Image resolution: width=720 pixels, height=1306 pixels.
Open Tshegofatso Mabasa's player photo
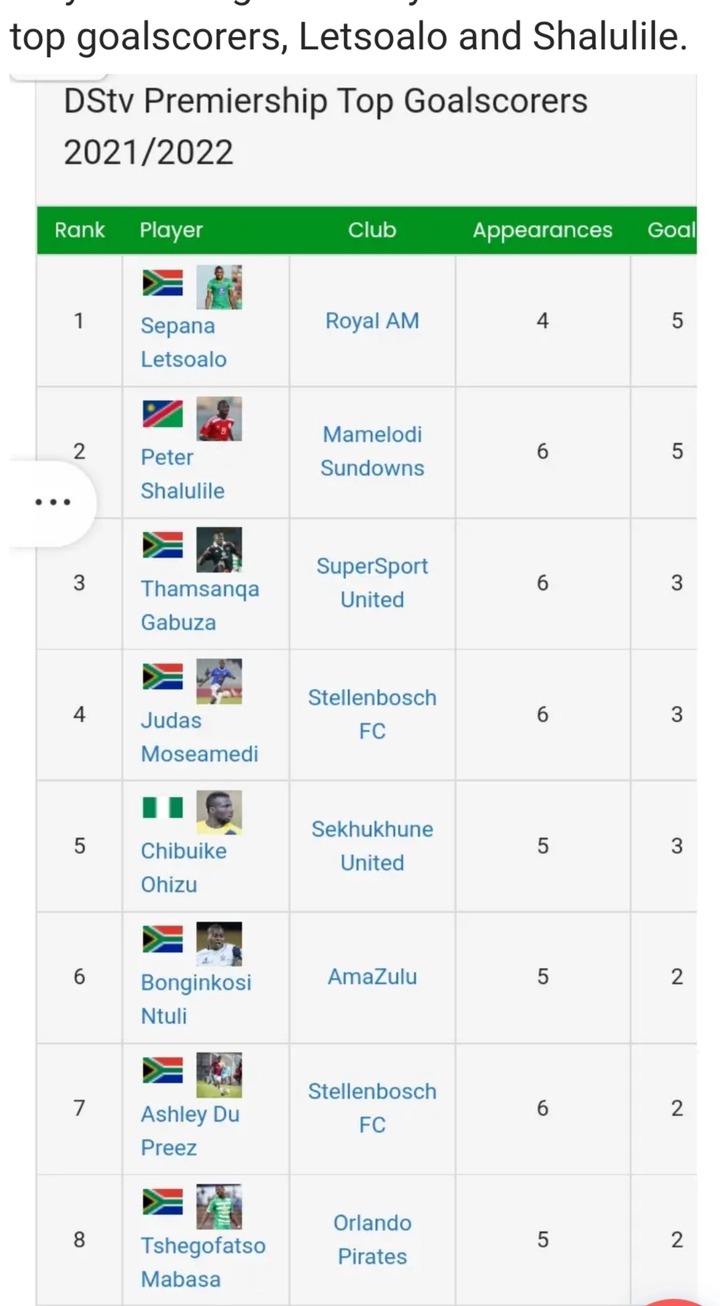coord(218,1207)
